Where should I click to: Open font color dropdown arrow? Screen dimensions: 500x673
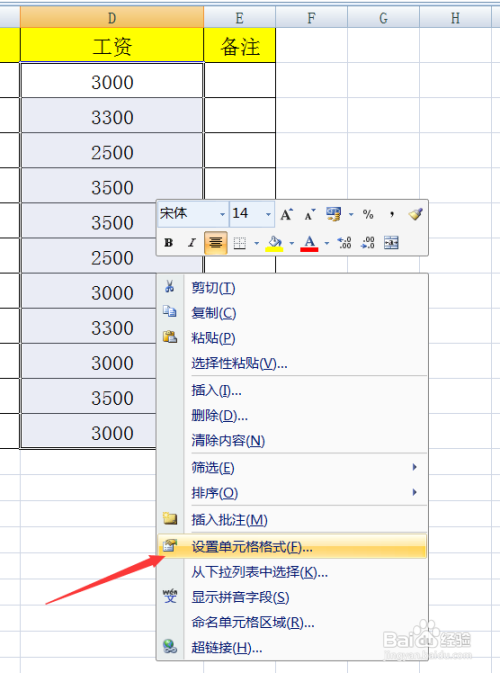(327, 243)
